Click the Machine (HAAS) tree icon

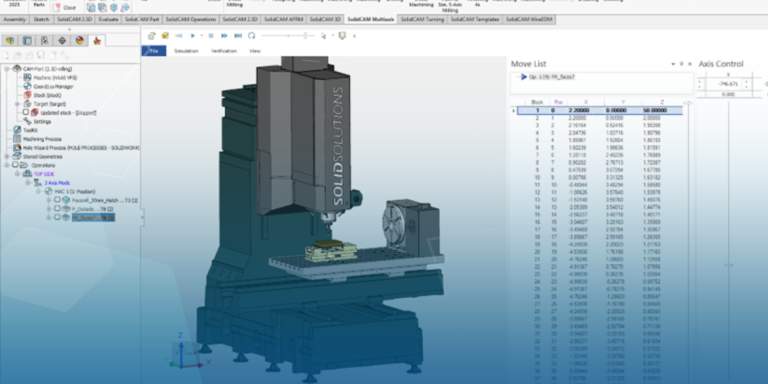[27, 77]
